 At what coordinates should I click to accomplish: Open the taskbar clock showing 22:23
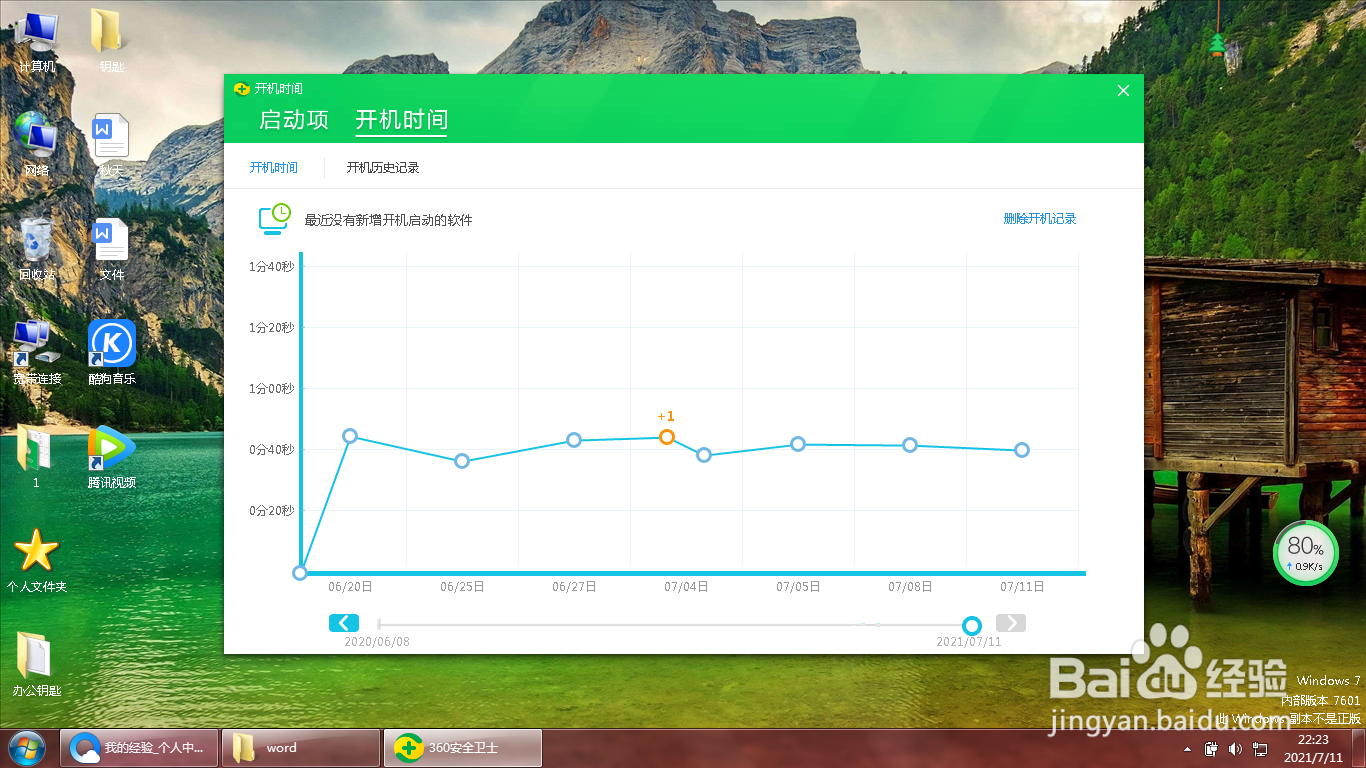[1312, 748]
